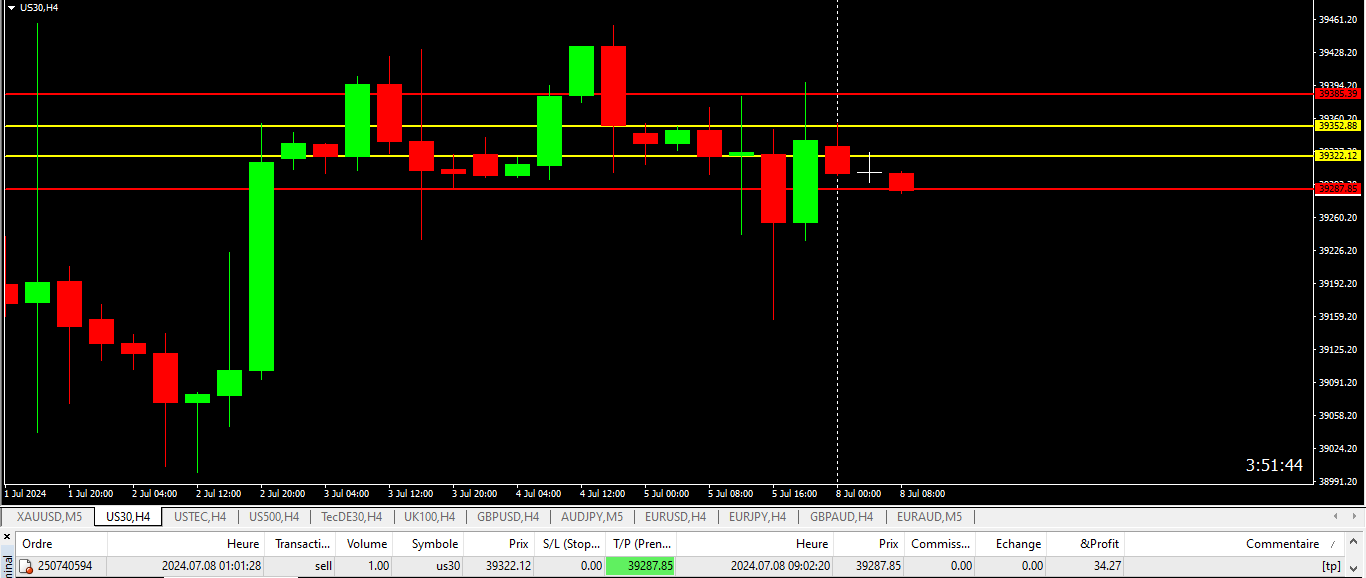The width and height of the screenshot is (1366, 578).
Task: Sort by the S/L column header
Action: [570, 544]
